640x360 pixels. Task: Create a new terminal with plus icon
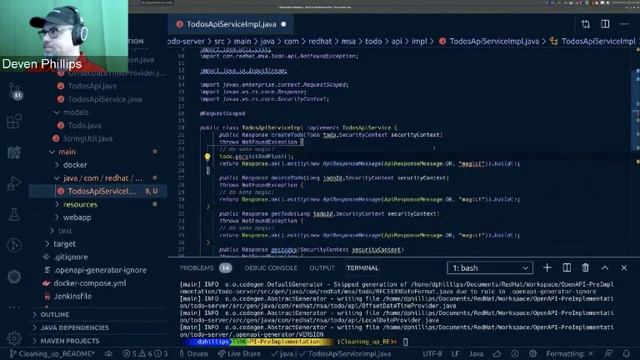547,268
